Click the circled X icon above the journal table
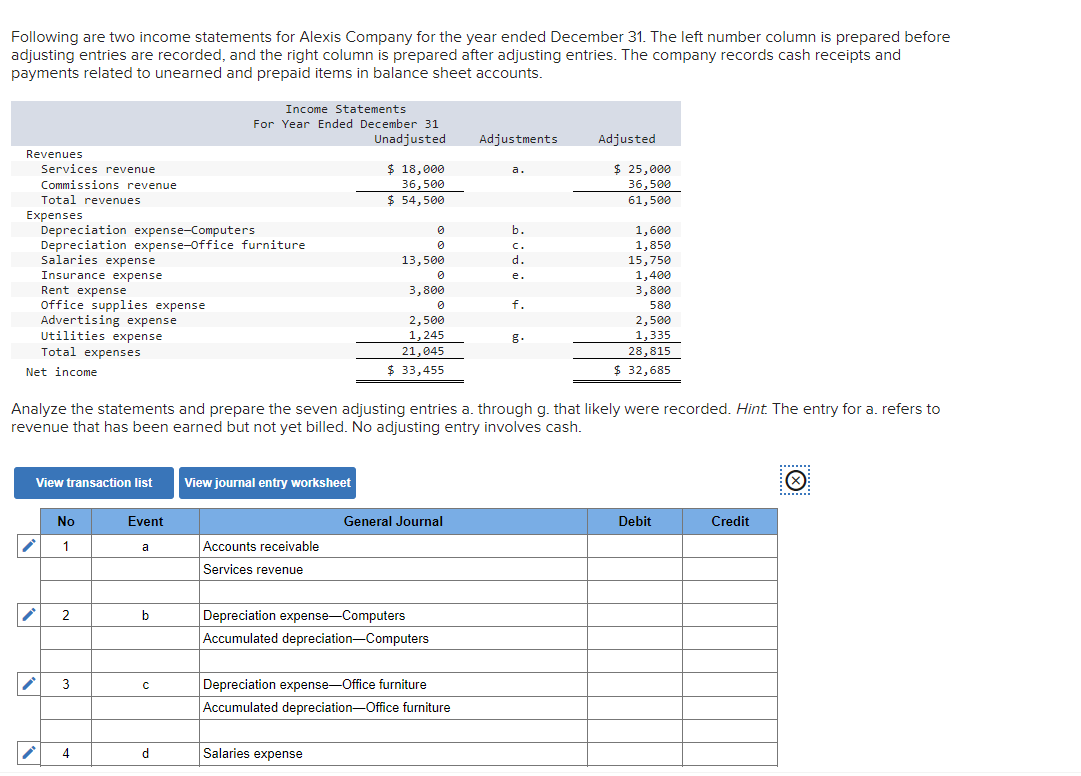 pos(795,480)
